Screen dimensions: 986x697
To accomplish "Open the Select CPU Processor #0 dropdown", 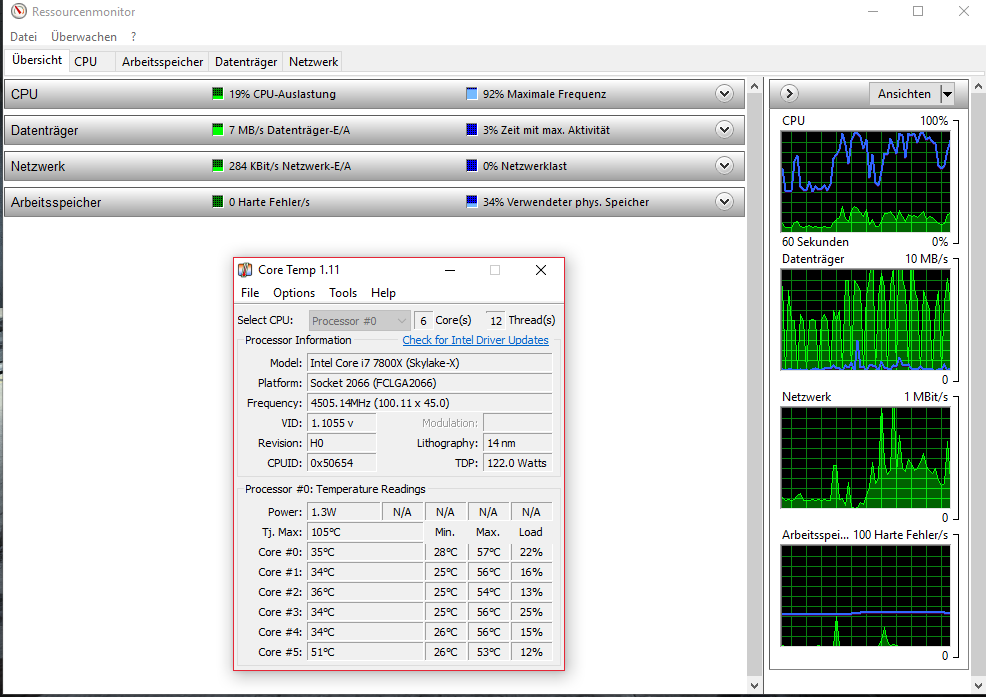I will (360, 321).
